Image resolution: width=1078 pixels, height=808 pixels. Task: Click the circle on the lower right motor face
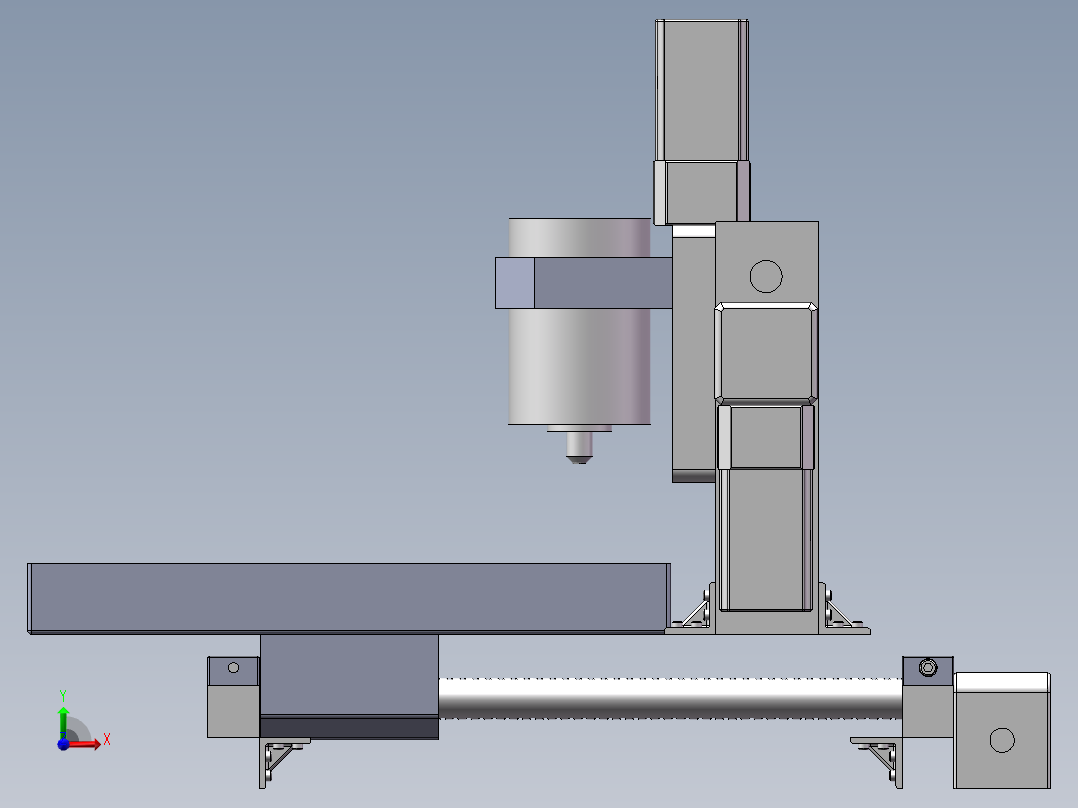[x=1002, y=740]
